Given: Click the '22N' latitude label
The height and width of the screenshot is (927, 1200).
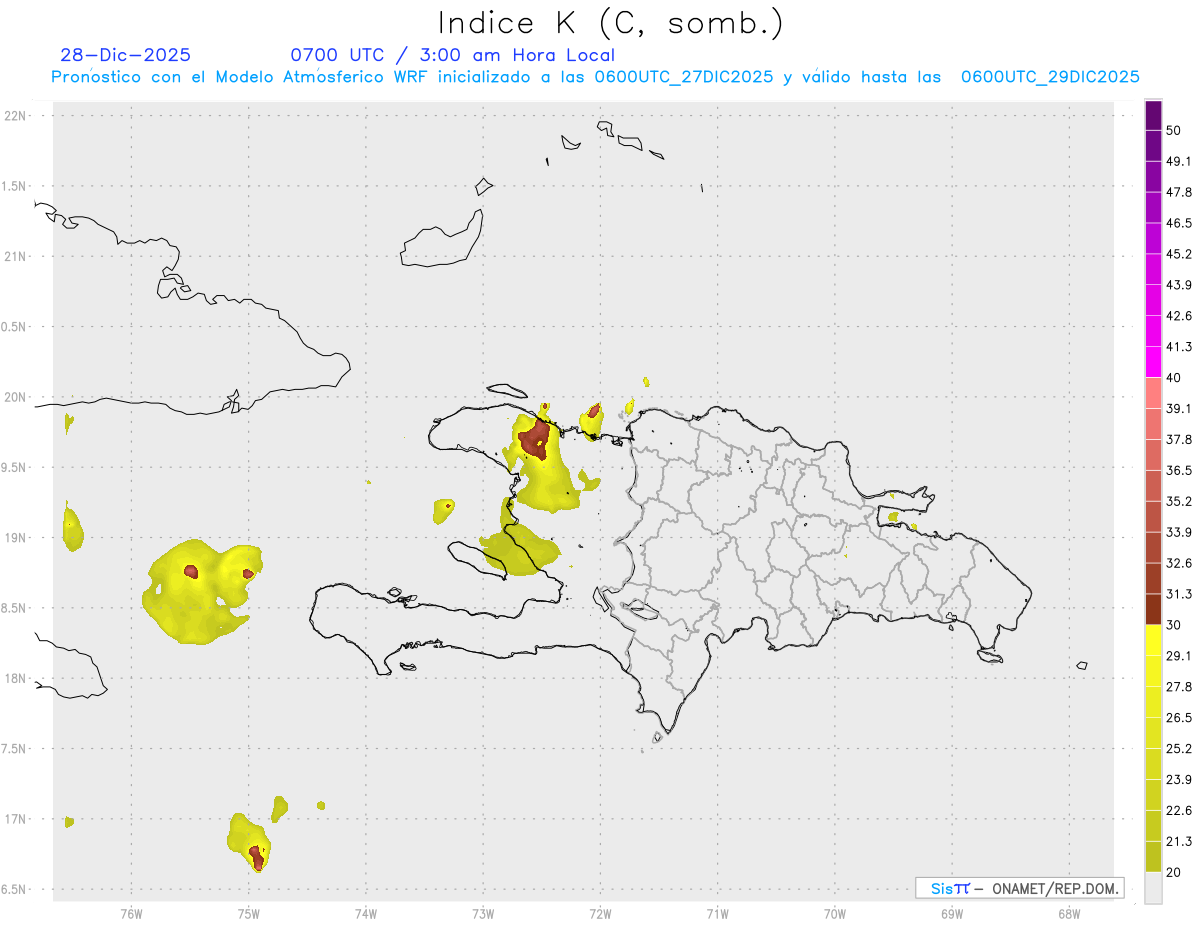Looking at the screenshot, I should coord(15,116).
